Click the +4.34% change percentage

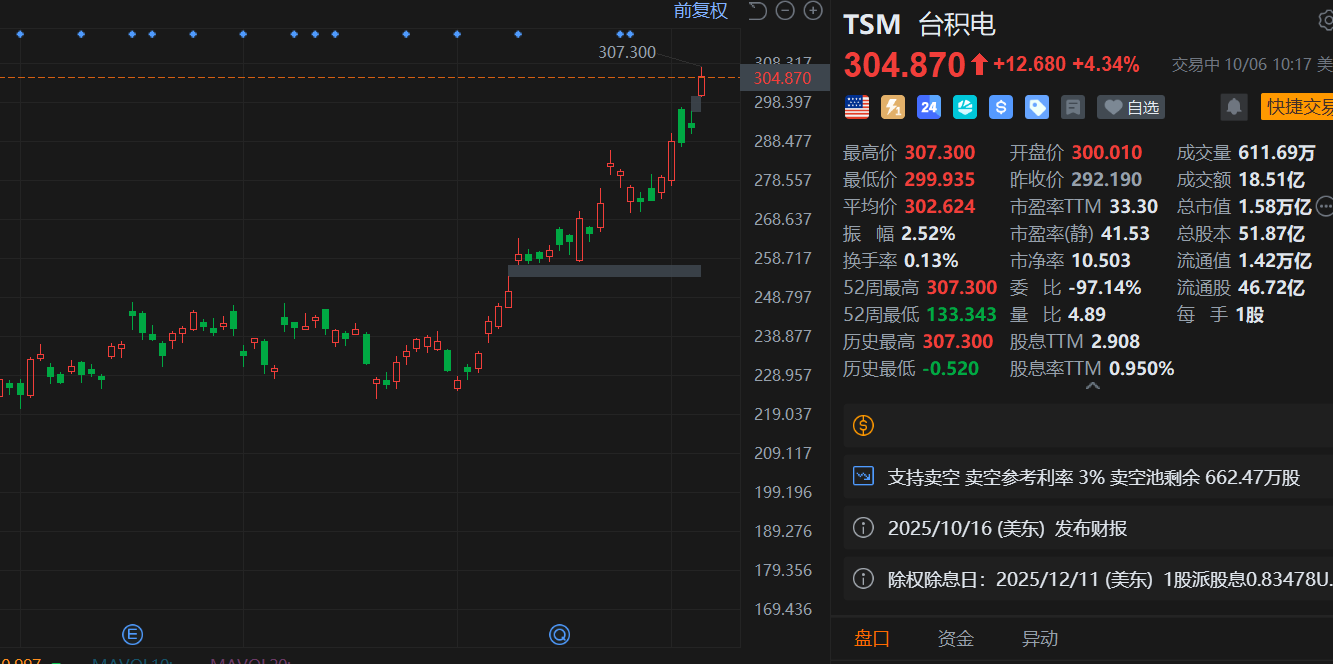1106,65
